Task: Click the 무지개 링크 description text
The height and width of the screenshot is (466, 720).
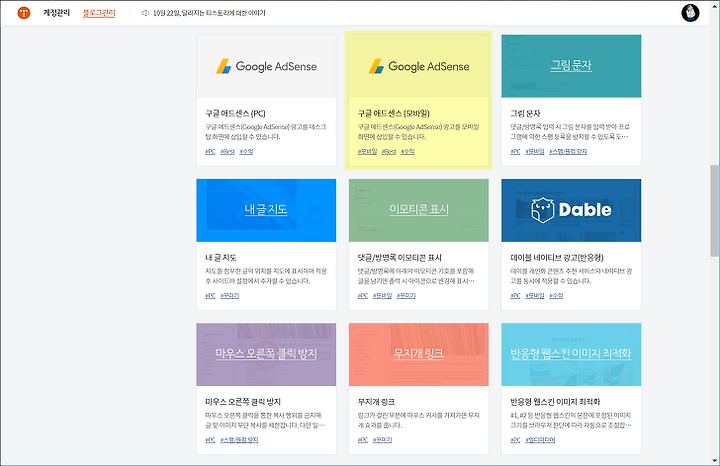Action: (x=419, y=420)
